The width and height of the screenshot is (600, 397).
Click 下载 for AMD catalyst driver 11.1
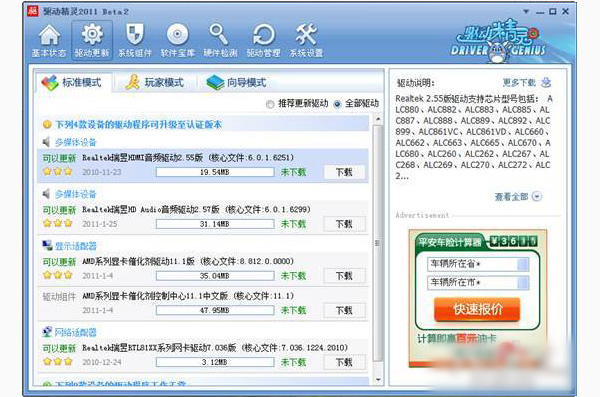(x=344, y=276)
